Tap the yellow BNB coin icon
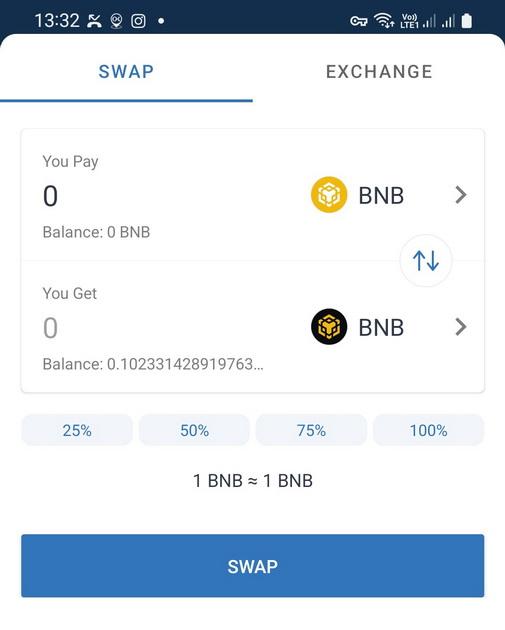This screenshot has height=630, width=505. pyautogui.click(x=329, y=195)
